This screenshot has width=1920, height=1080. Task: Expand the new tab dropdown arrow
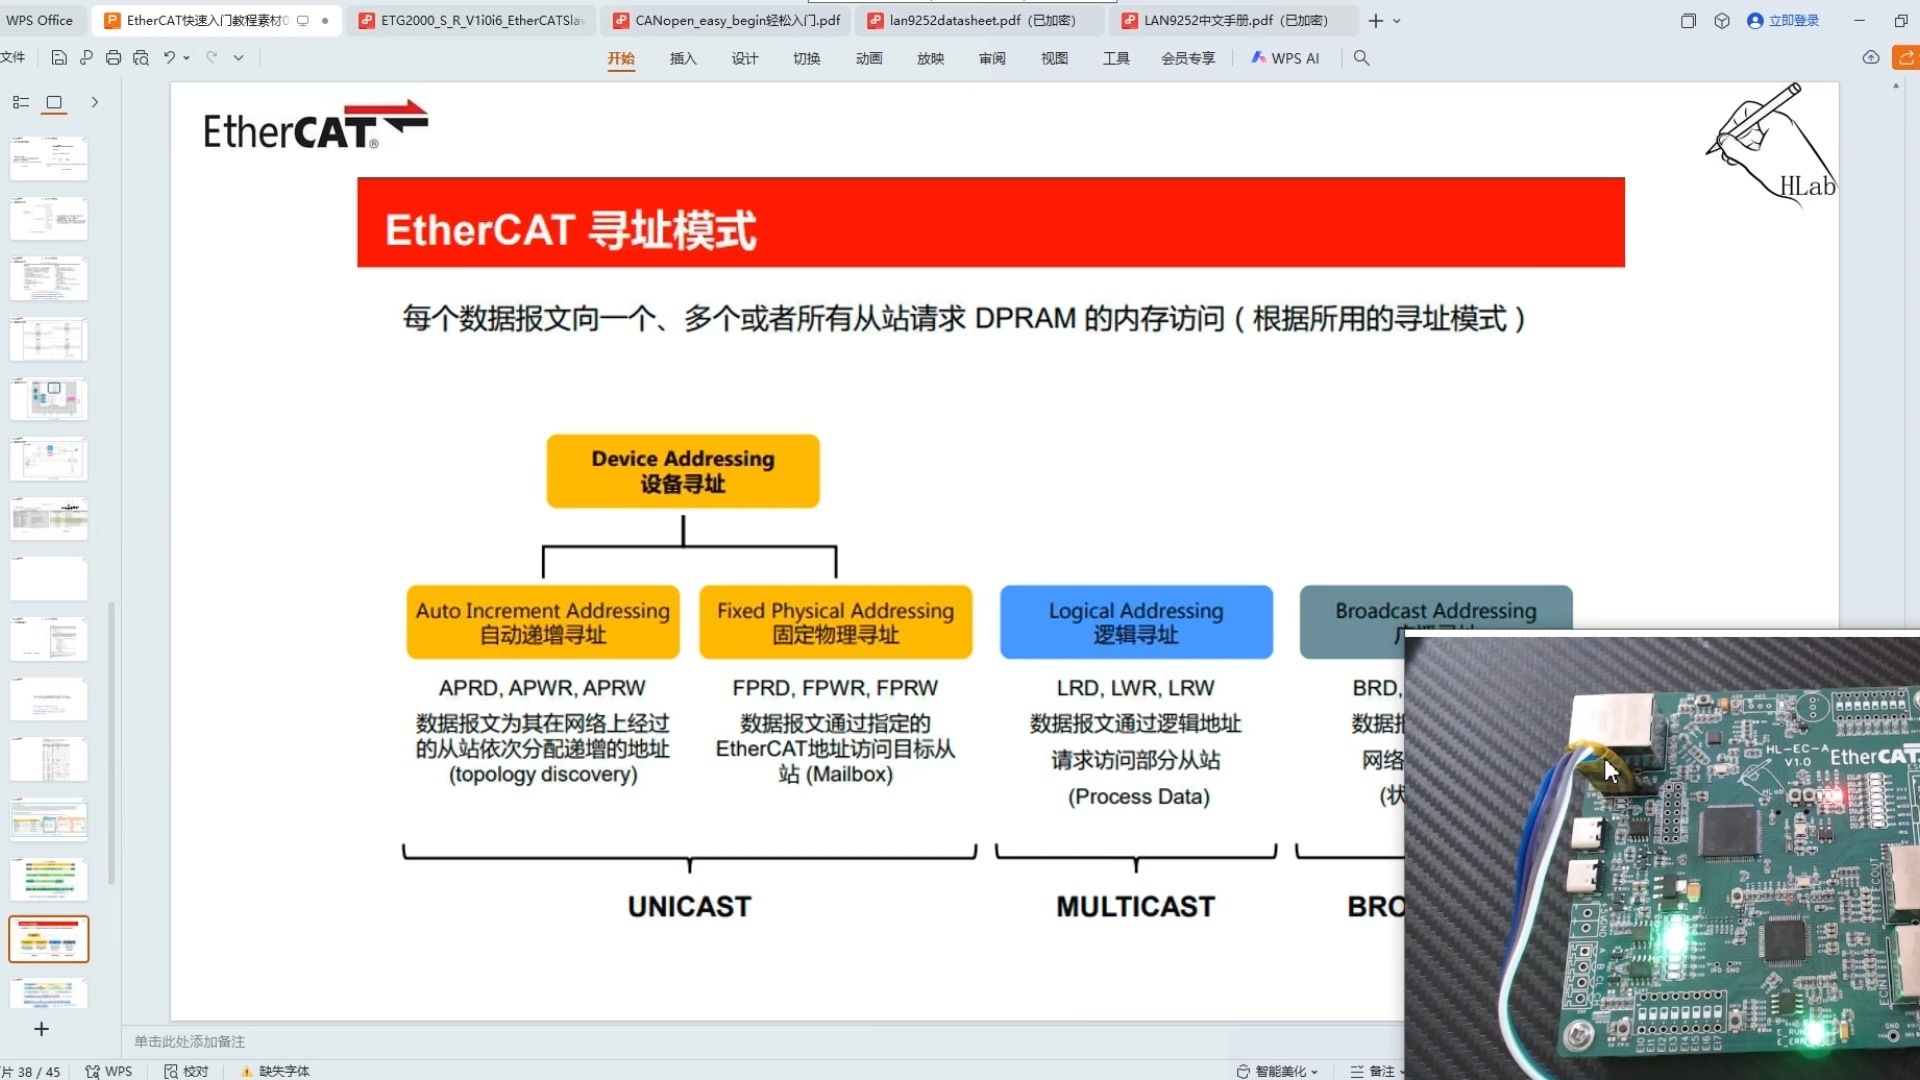[1397, 20]
